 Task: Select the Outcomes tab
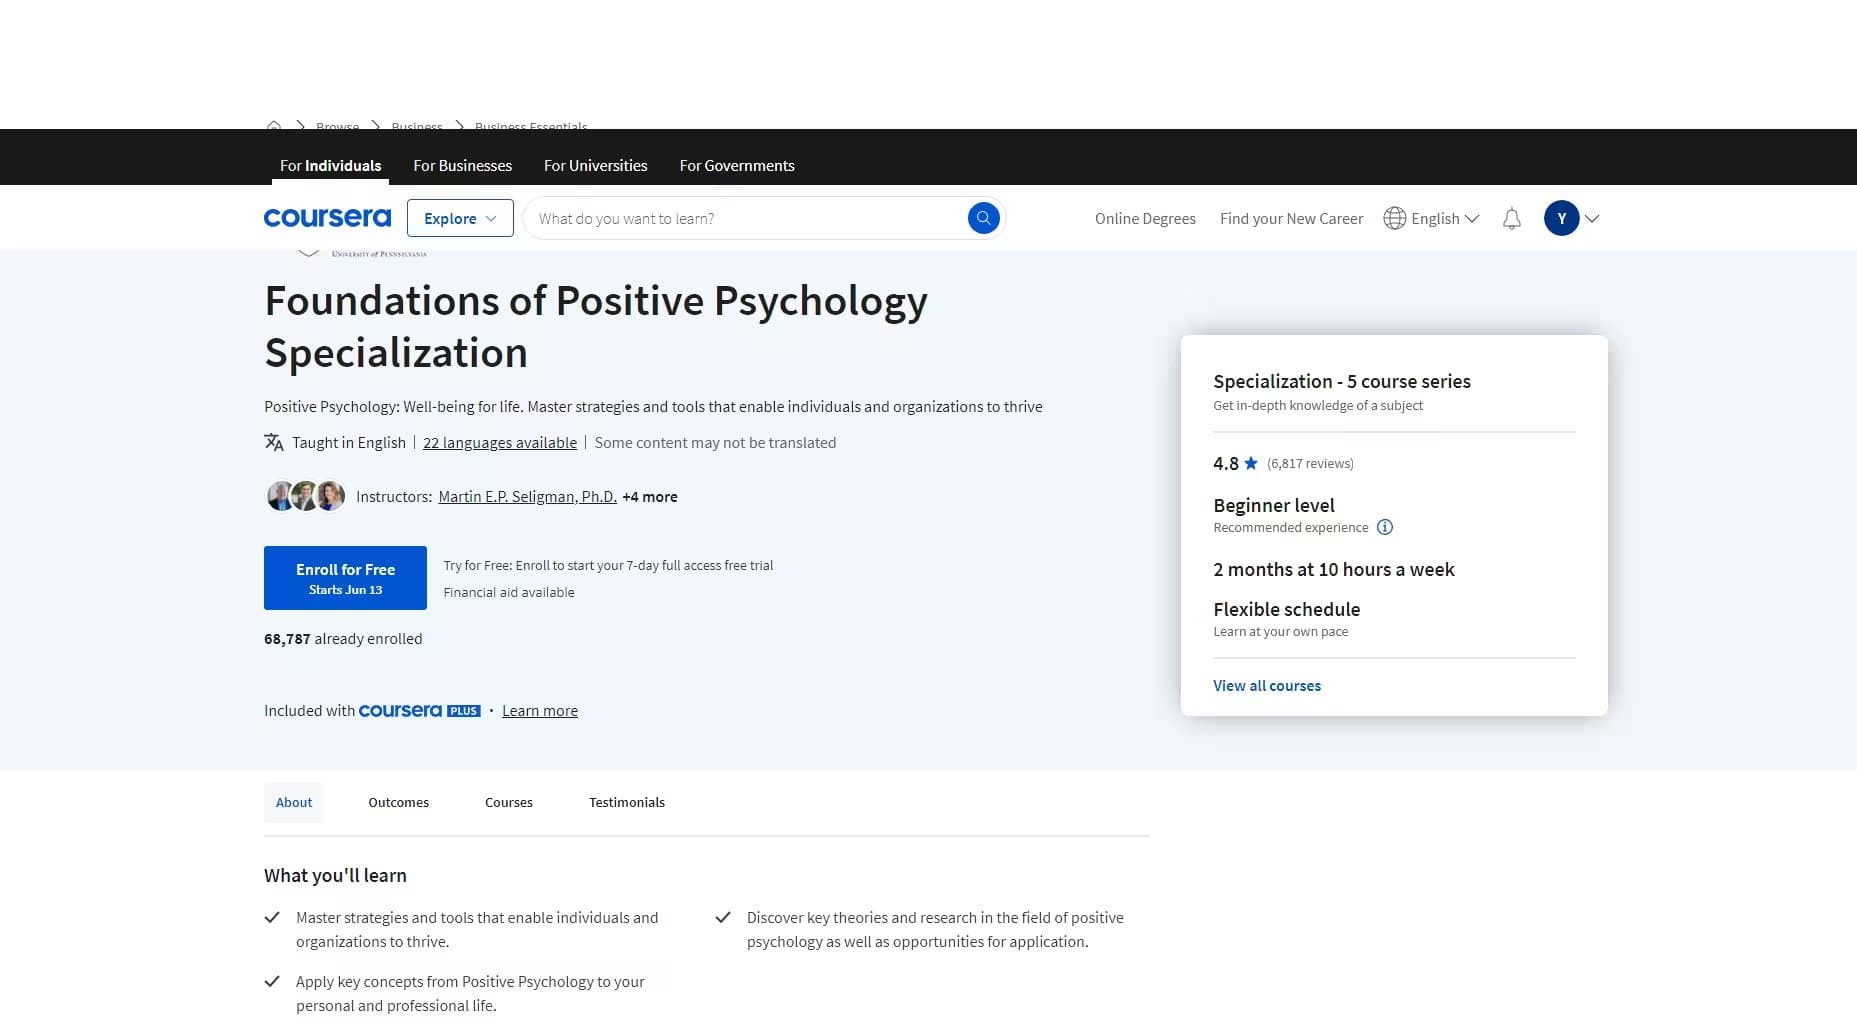pos(398,802)
